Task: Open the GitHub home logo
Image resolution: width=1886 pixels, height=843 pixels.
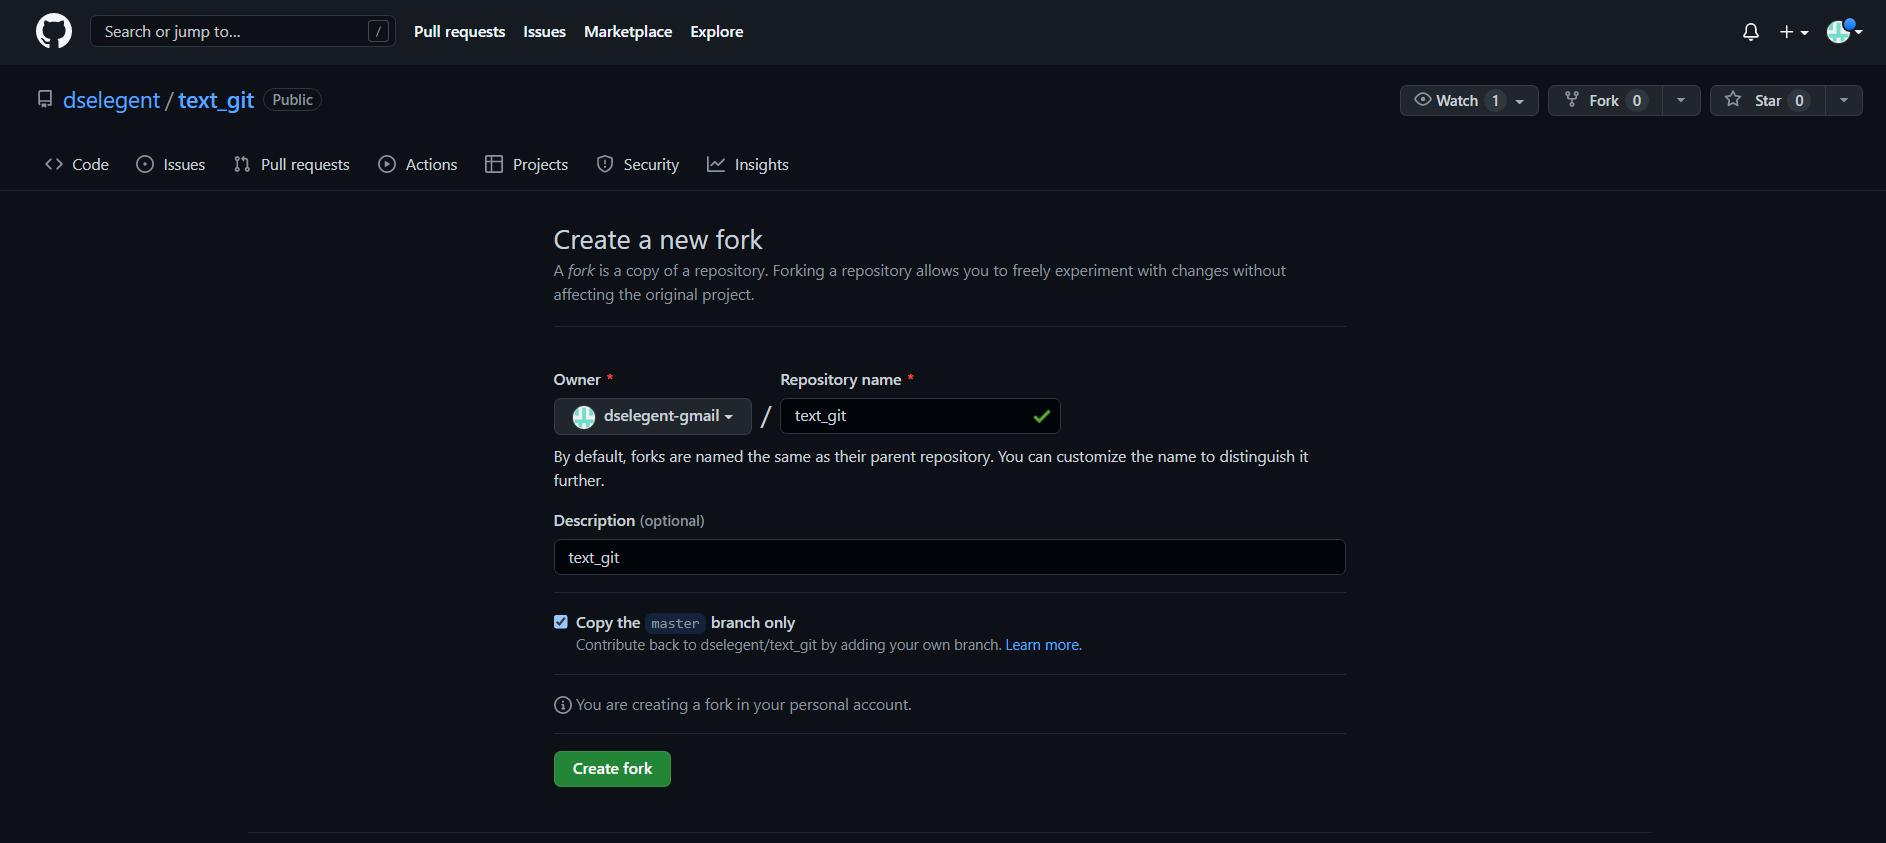Action: (x=54, y=31)
